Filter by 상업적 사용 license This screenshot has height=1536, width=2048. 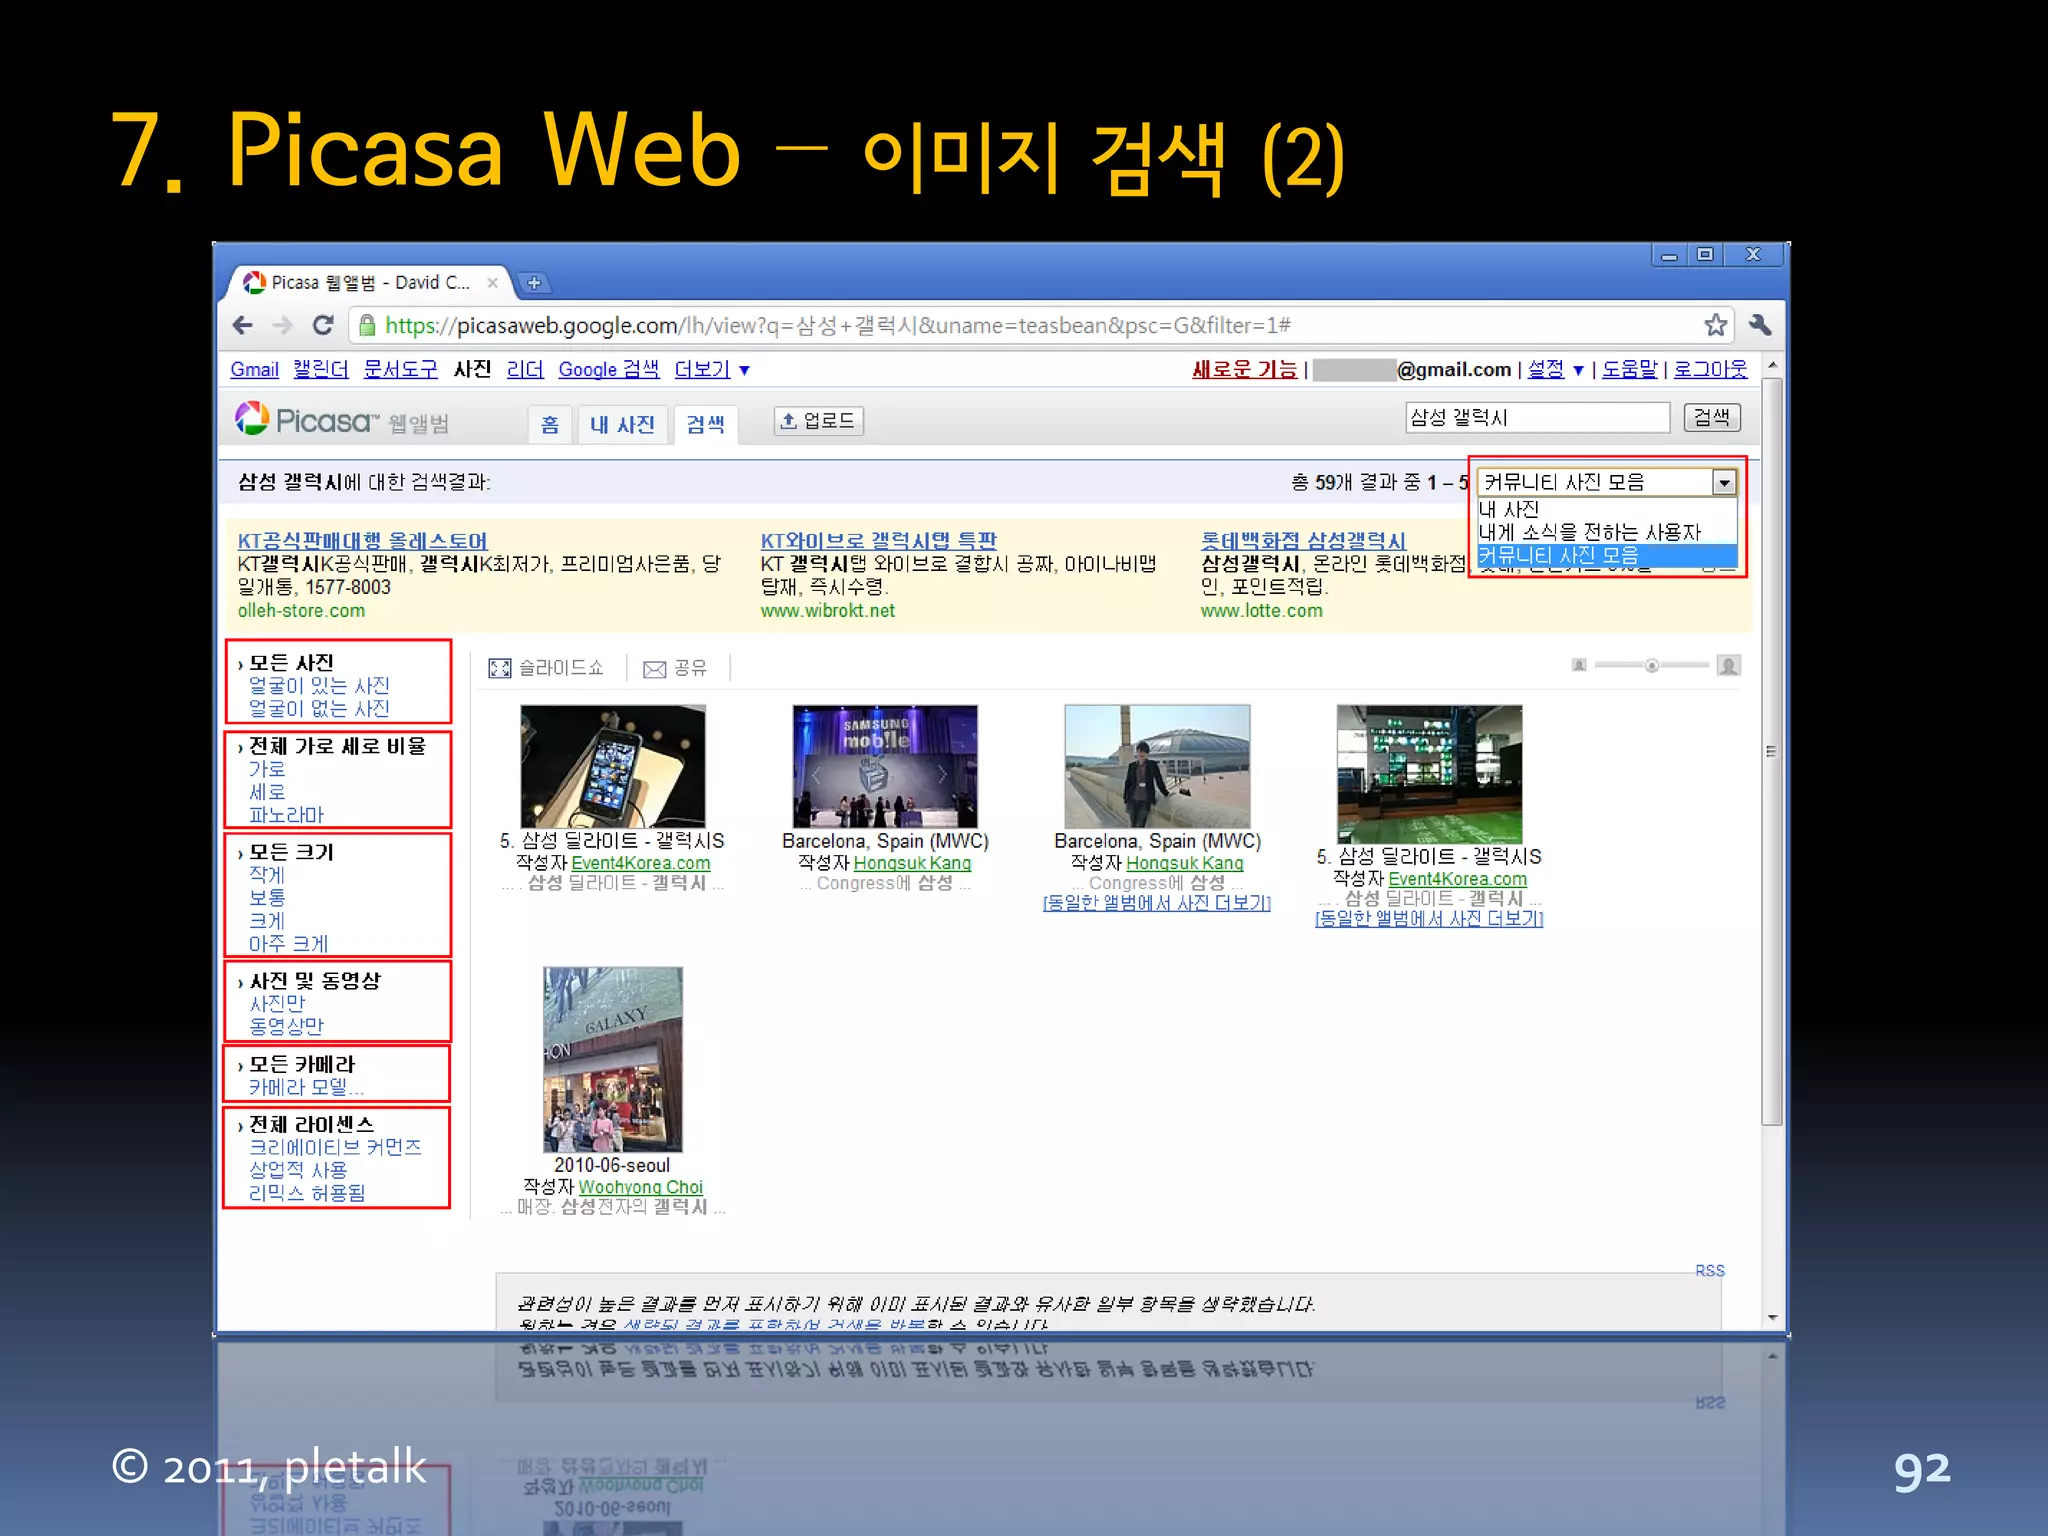(x=298, y=1170)
